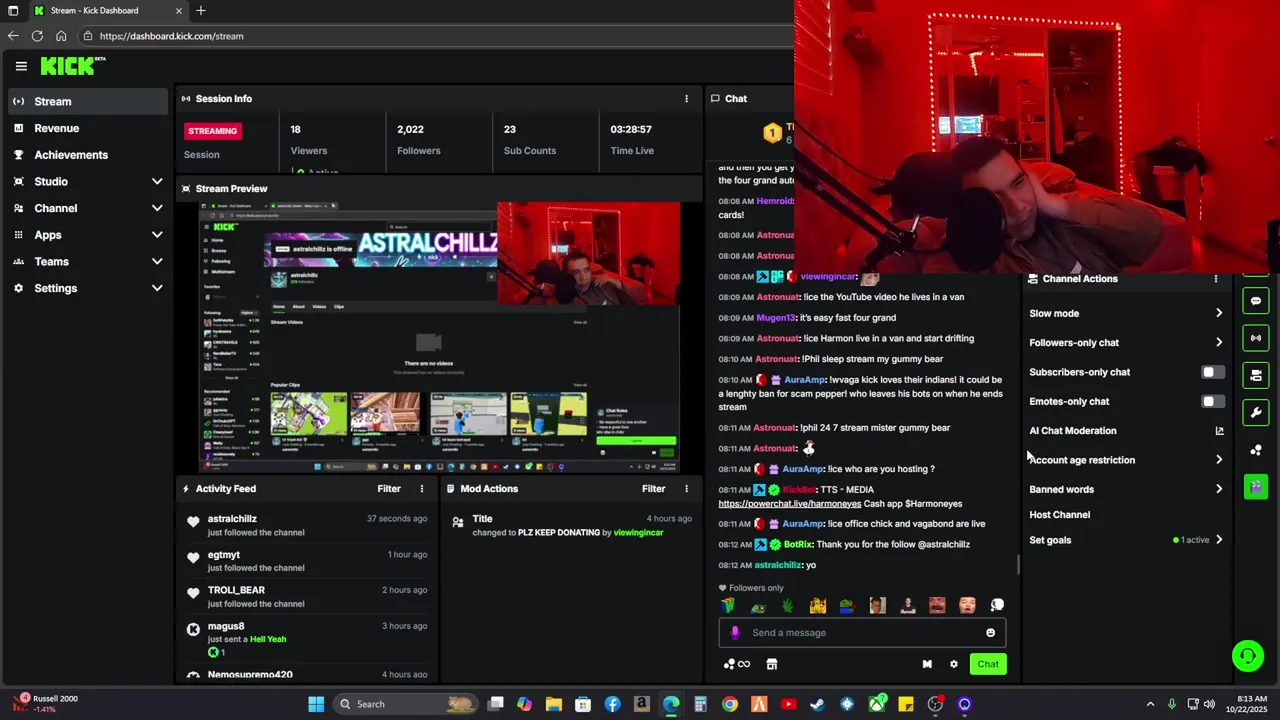Open YouTube from the taskbar
Screen dimensions: 1280x720
point(788,704)
